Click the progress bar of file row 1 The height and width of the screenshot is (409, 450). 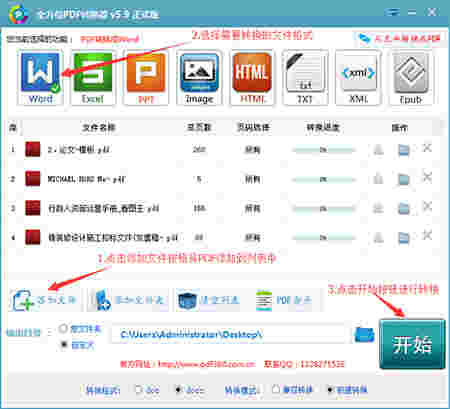coord(323,150)
